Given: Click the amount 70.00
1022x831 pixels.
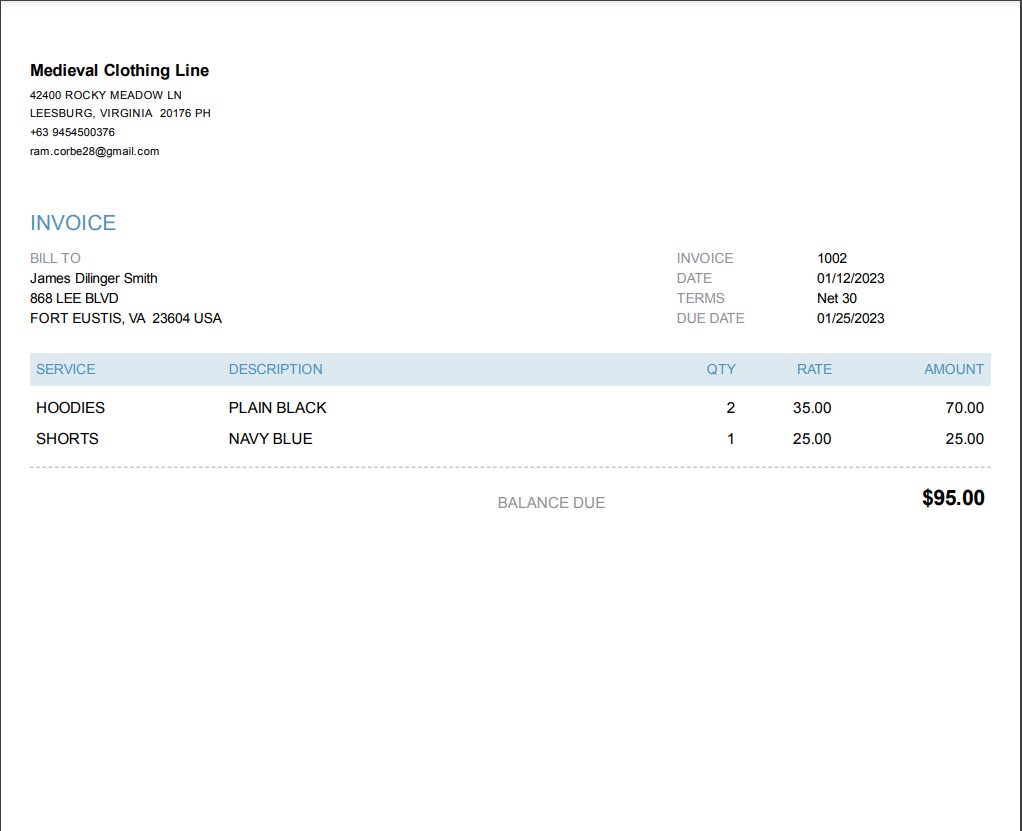Looking at the screenshot, I should click(x=965, y=408).
